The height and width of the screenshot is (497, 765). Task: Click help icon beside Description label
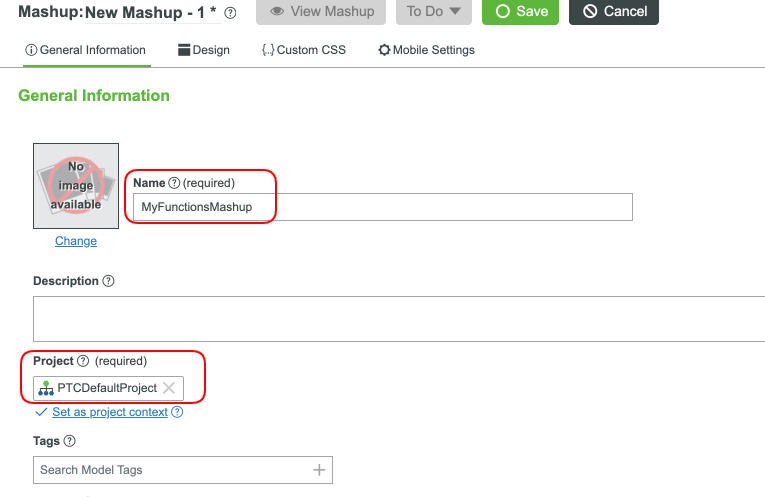click(109, 281)
